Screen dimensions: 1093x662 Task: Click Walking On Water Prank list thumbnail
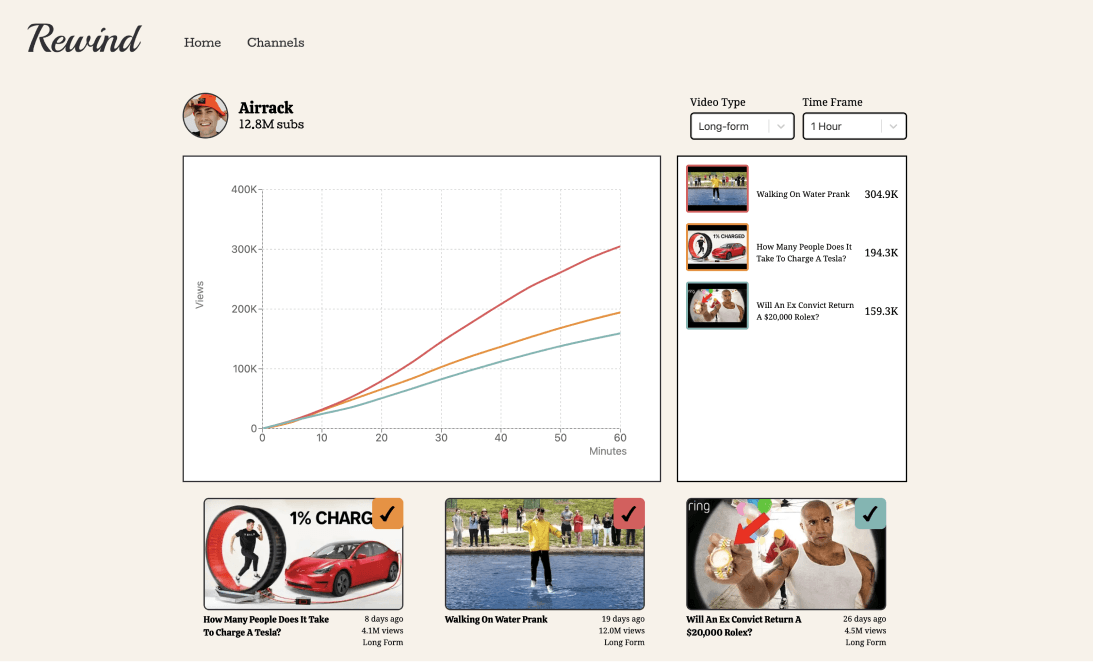point(717,189)
